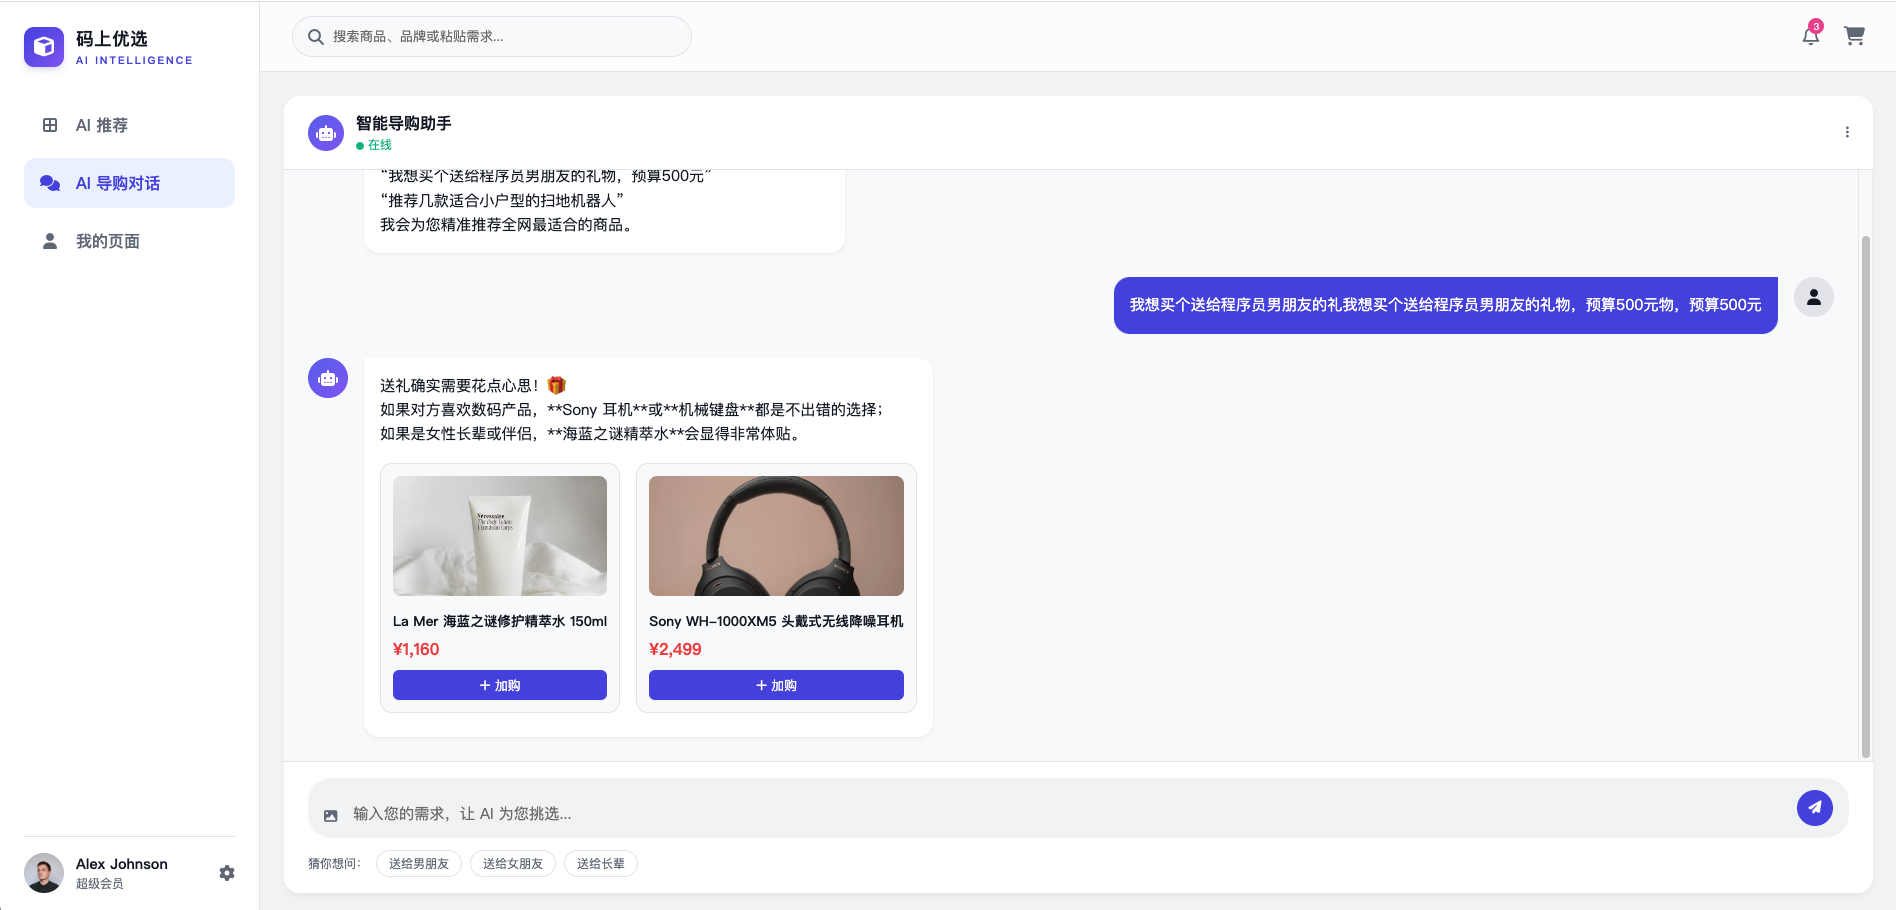Click the line 推荐几款适合小户型的扫地机器人
Image resolution: width=1896 pixels, height=910 pixels.
coord(502,200)
